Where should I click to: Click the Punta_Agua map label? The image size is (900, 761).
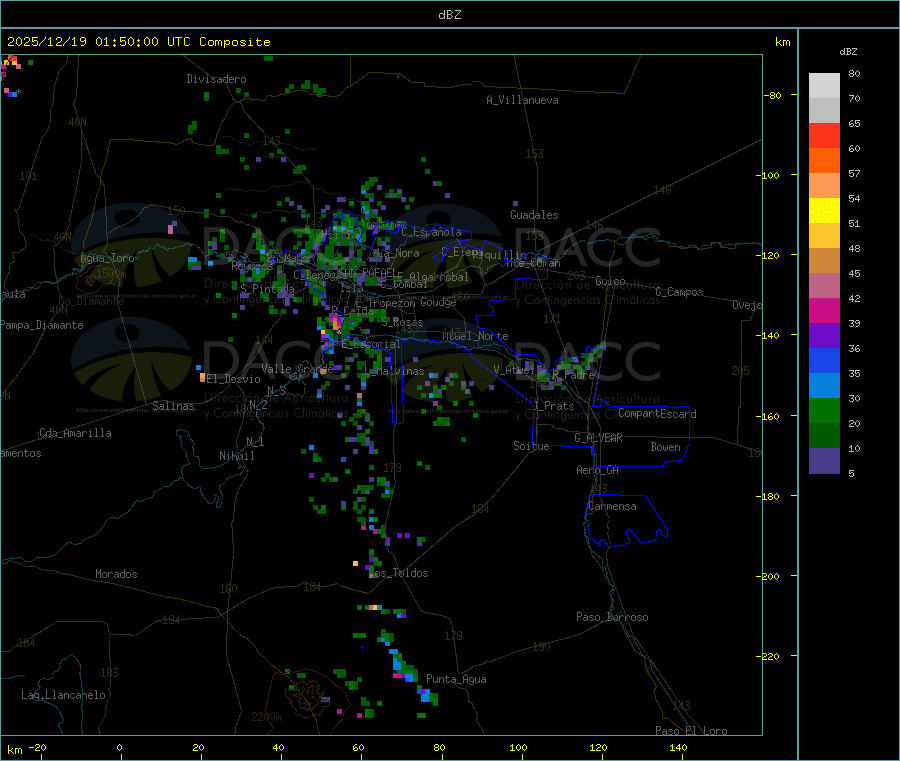[456, 679]
